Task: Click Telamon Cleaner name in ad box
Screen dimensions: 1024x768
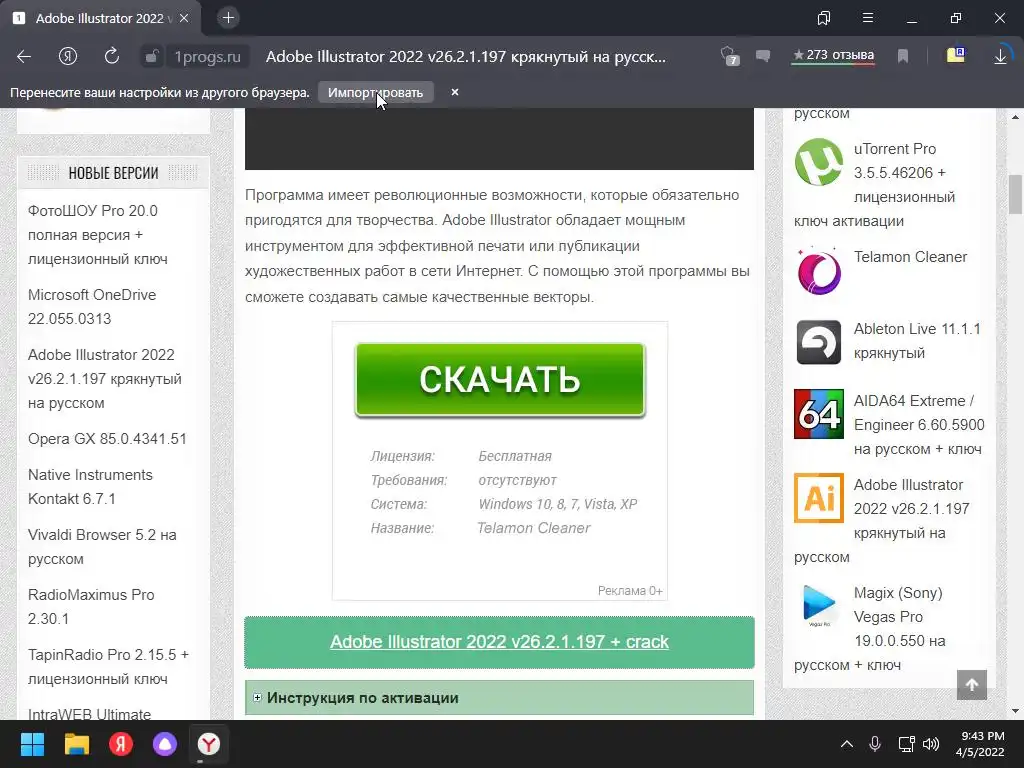Action: pos(534,528)
